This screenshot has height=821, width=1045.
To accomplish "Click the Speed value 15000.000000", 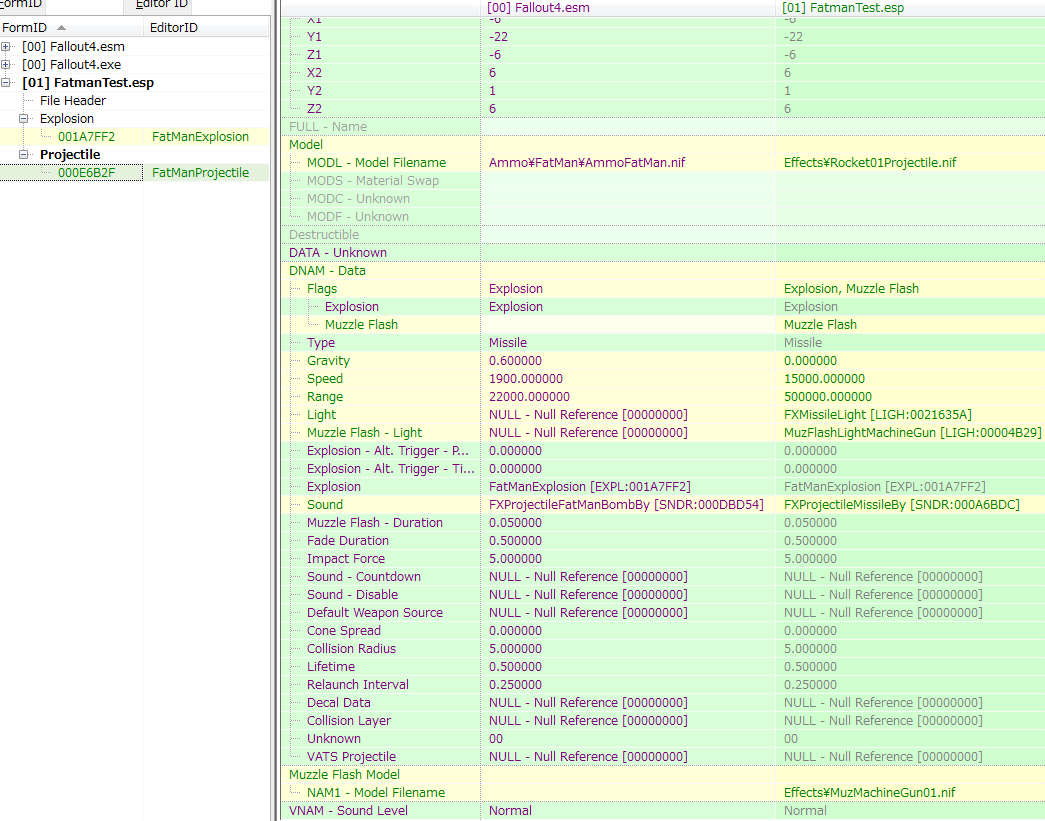I will click(x=824, y=379).
